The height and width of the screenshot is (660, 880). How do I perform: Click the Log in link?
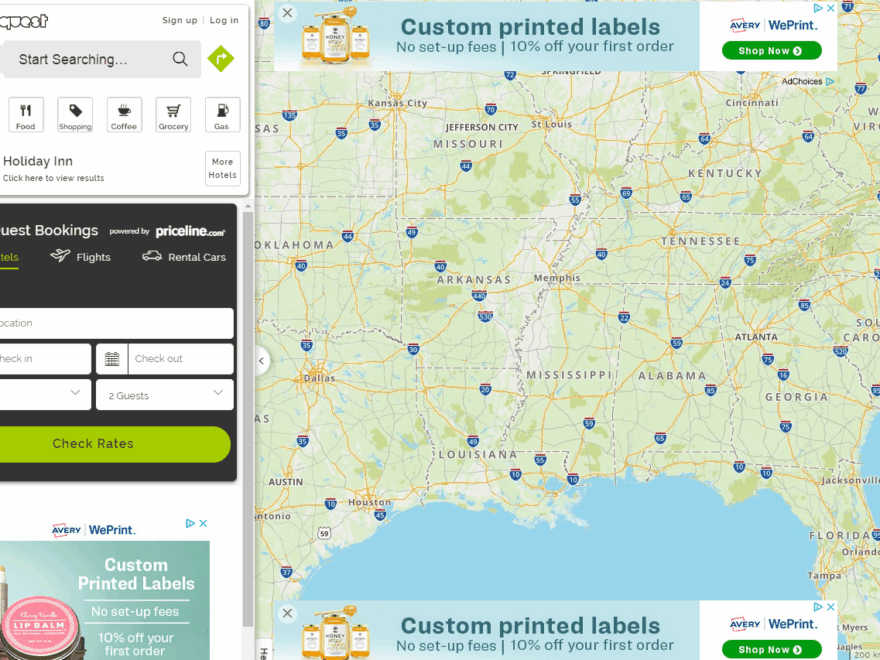click(x=224, y=20)
